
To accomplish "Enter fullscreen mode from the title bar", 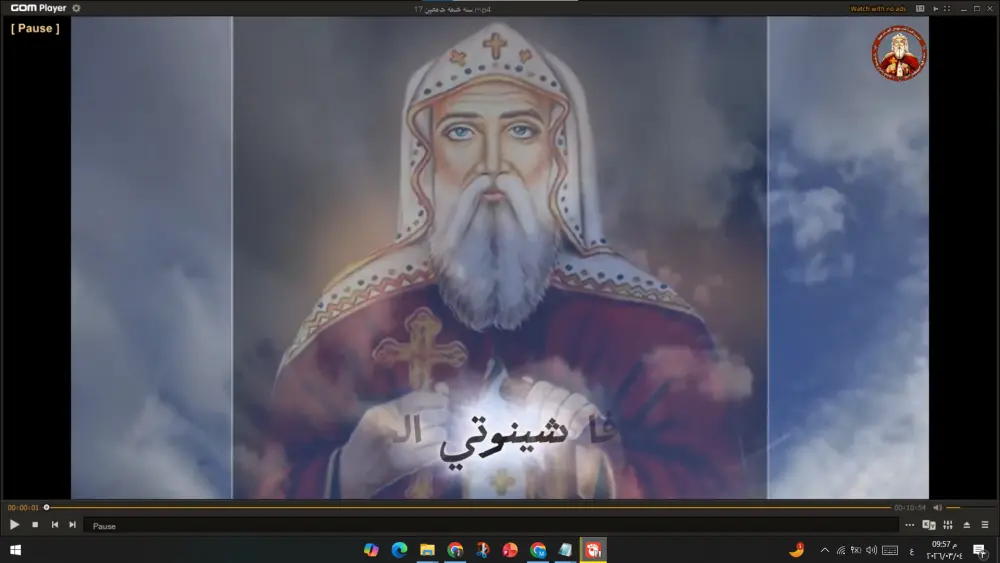I will click(947, 9).
